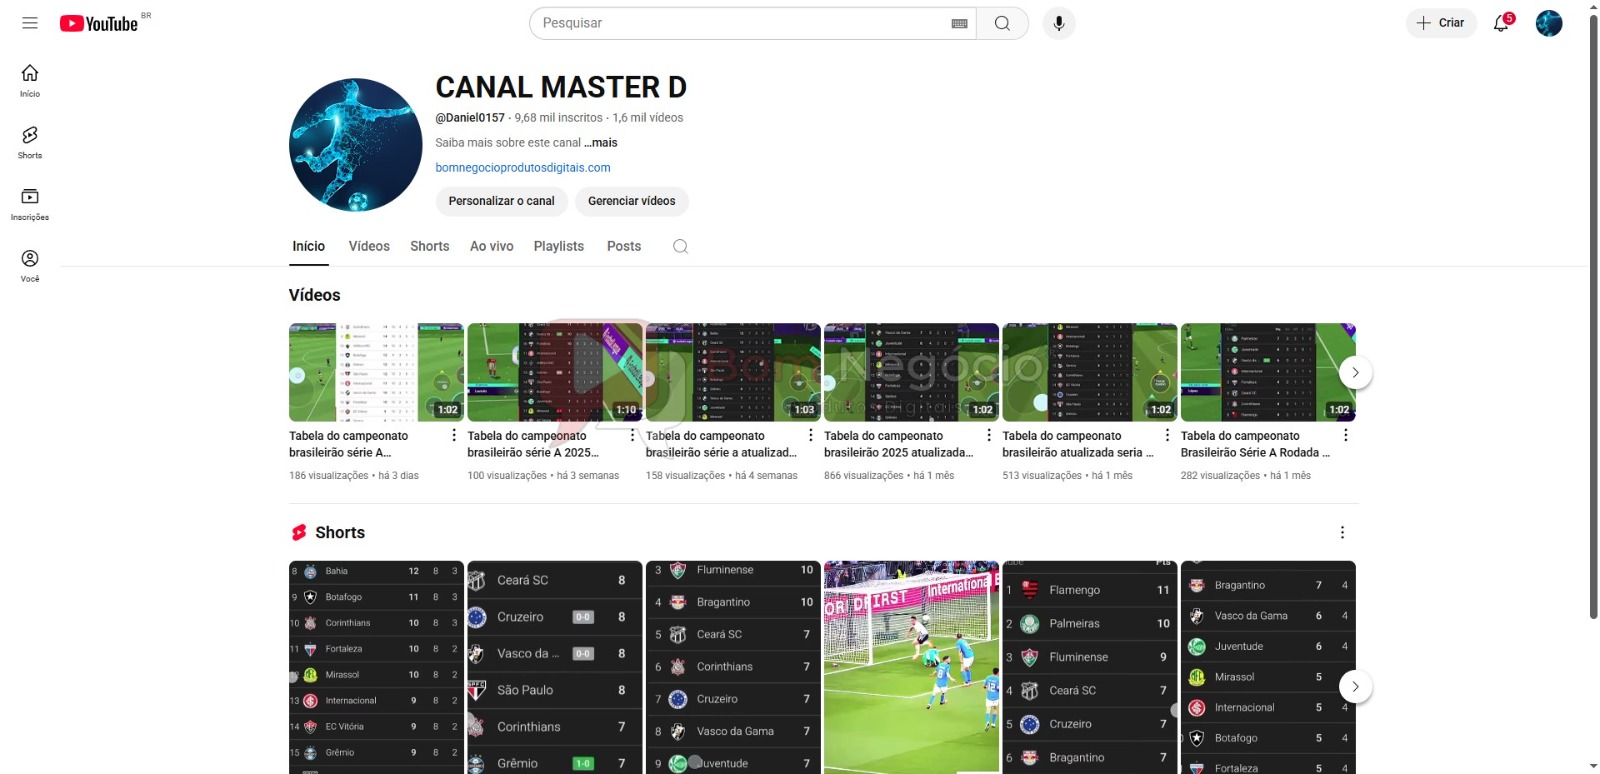The width and height of the screenshot is (1600, 774).
Task: Play the video thumbnail from 3 dias ago
Action: [376, 372]
